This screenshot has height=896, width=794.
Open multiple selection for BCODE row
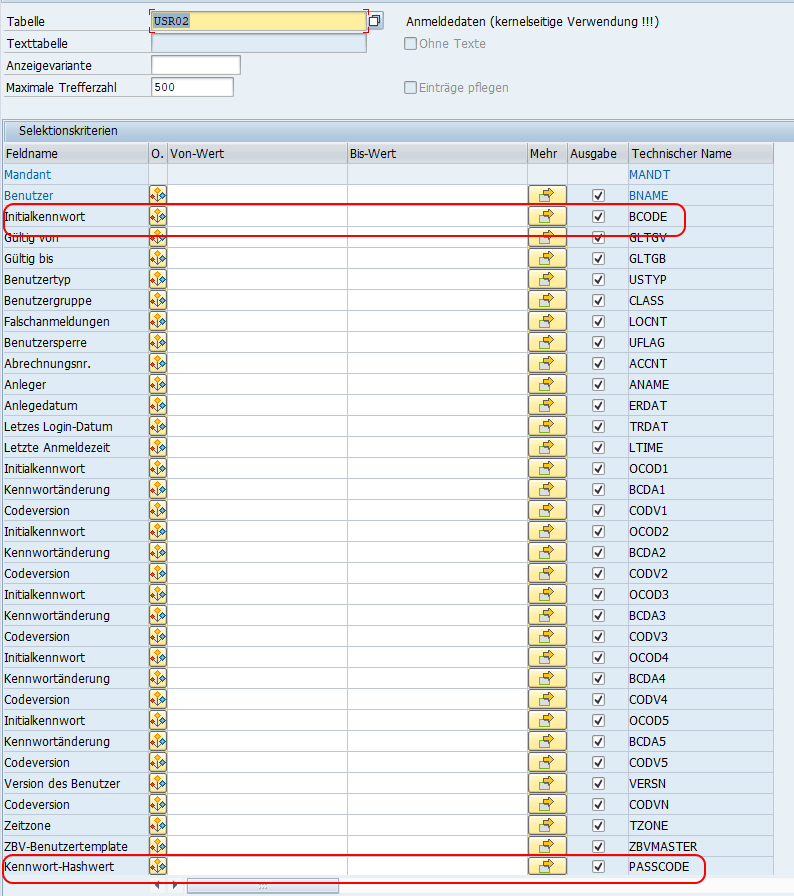pos(547,217)
